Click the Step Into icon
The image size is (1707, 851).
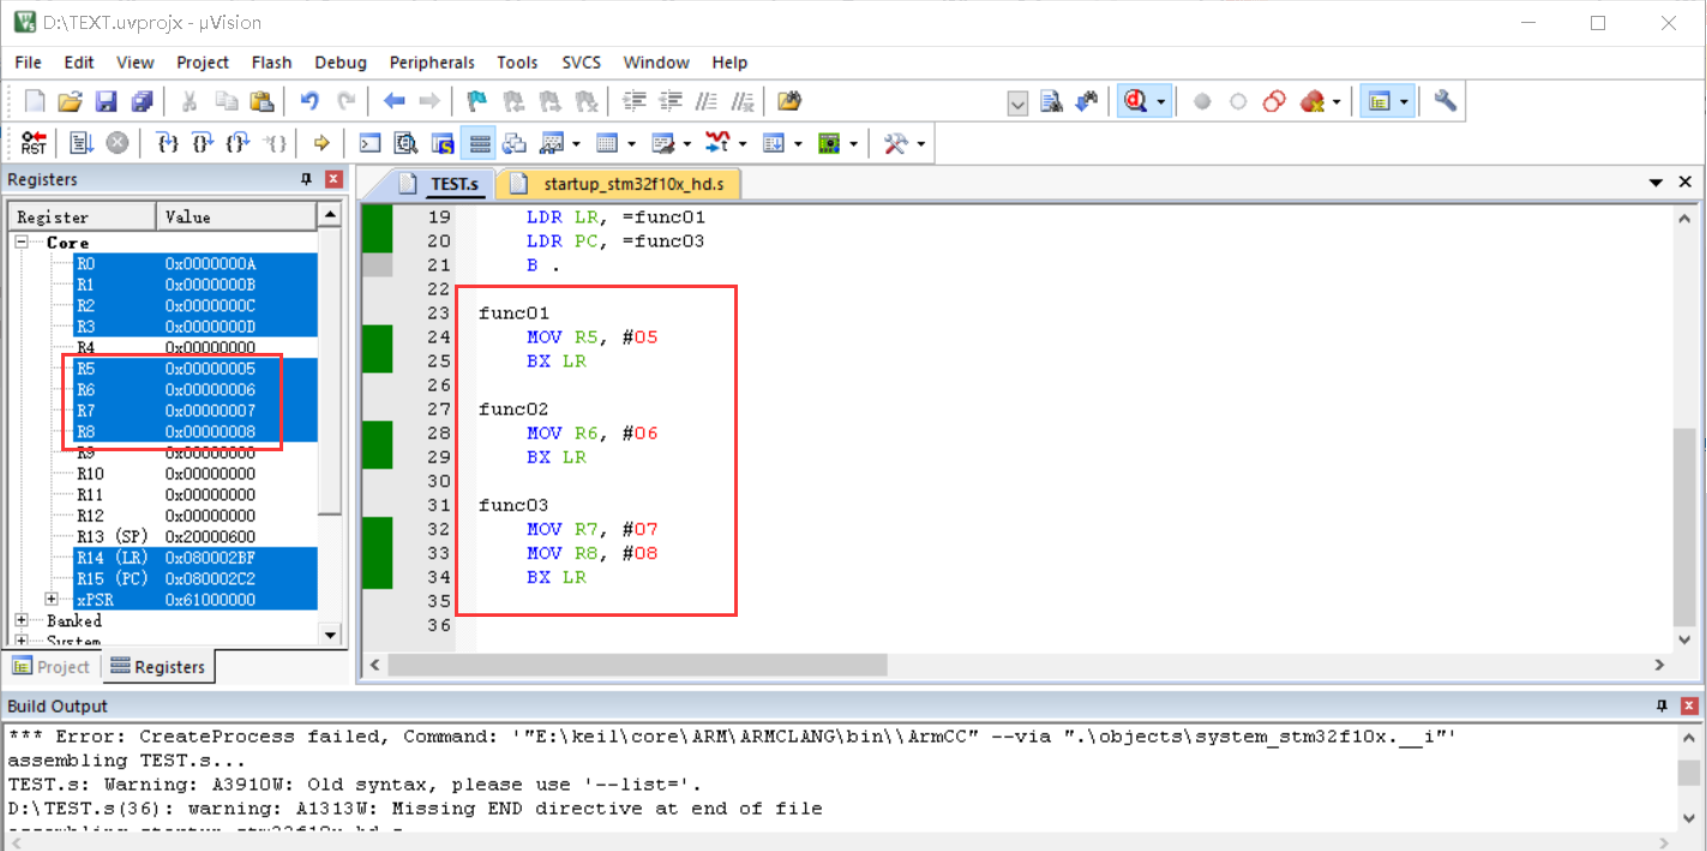[167, 143]
